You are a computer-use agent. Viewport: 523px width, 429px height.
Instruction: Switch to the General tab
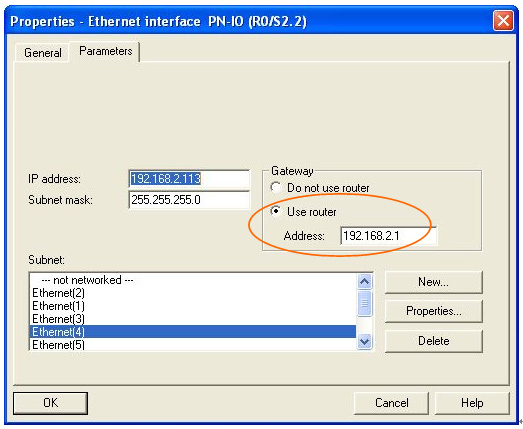[43, 53]
